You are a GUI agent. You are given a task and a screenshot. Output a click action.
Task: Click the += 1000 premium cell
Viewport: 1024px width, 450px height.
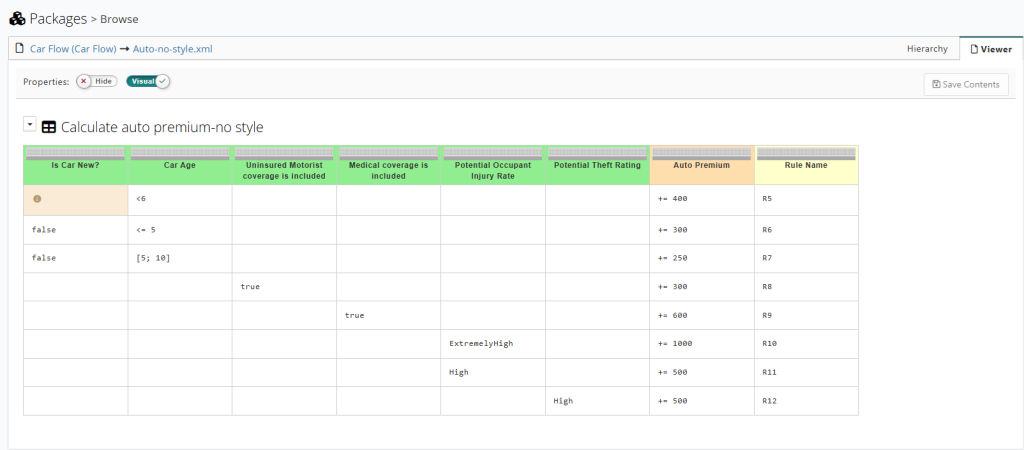pos(702,344)
